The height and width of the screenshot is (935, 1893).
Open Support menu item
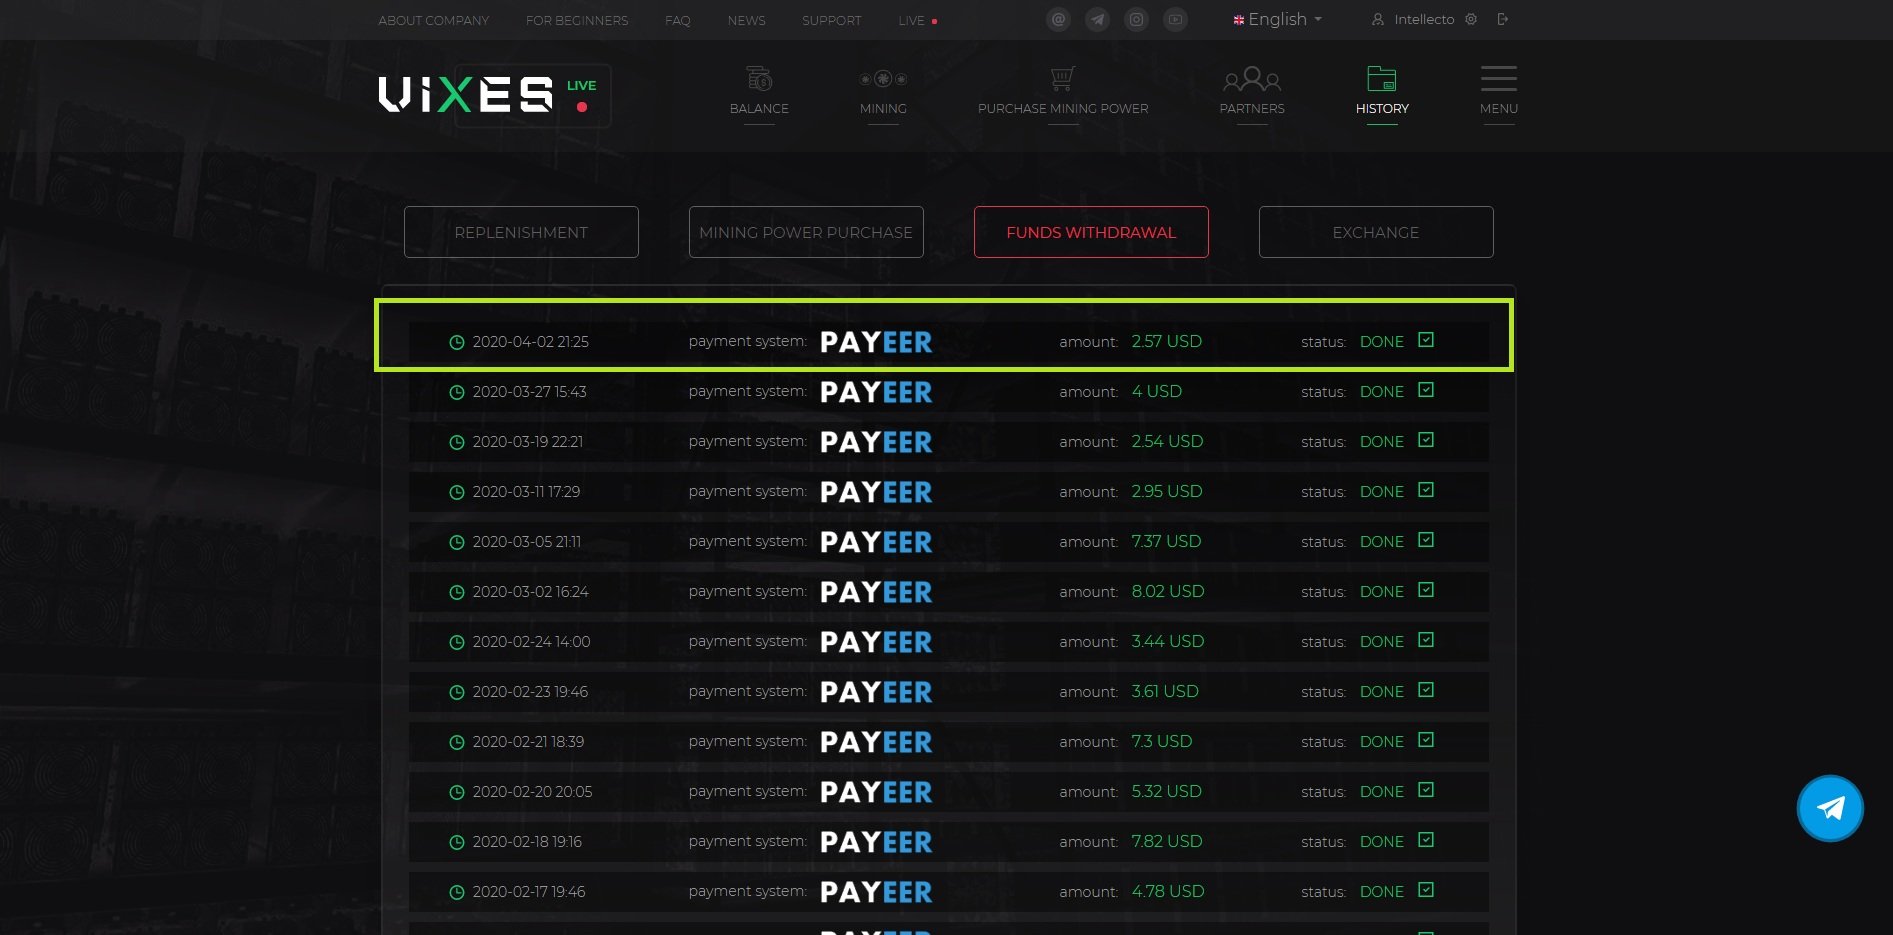(x=832, y=20)
